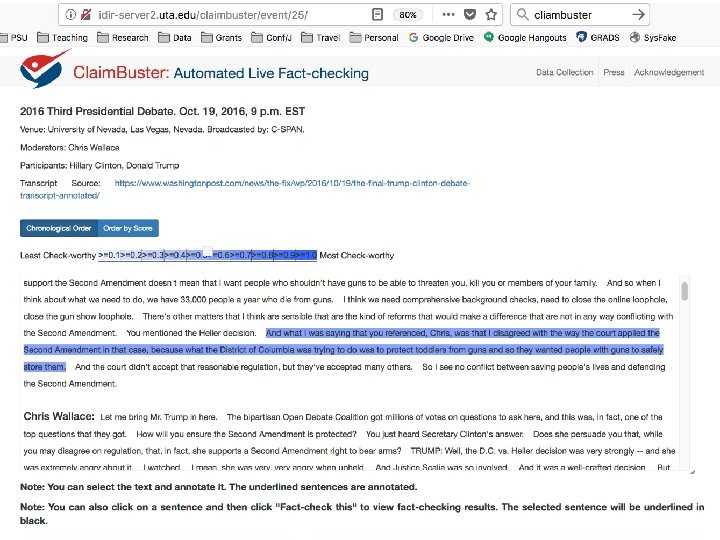
Task: Save page to Pocket icon
Action: click(470, 15)
